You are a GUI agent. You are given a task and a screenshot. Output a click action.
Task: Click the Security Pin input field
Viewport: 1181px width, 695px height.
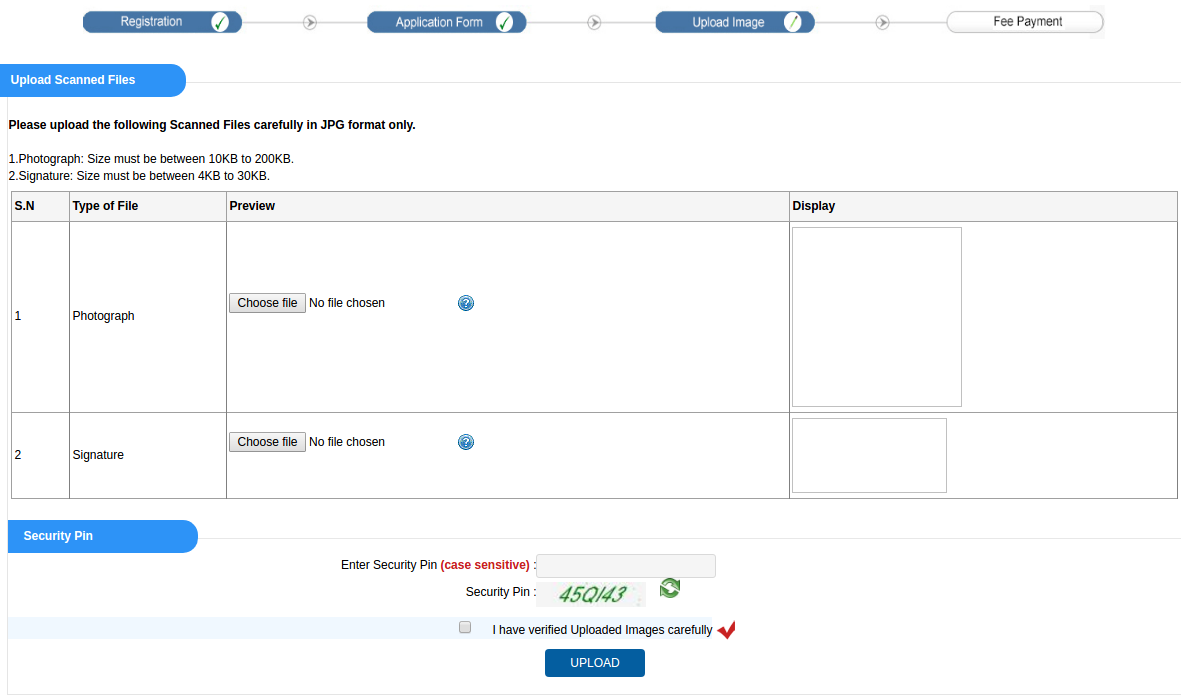(x=625, y=565)
